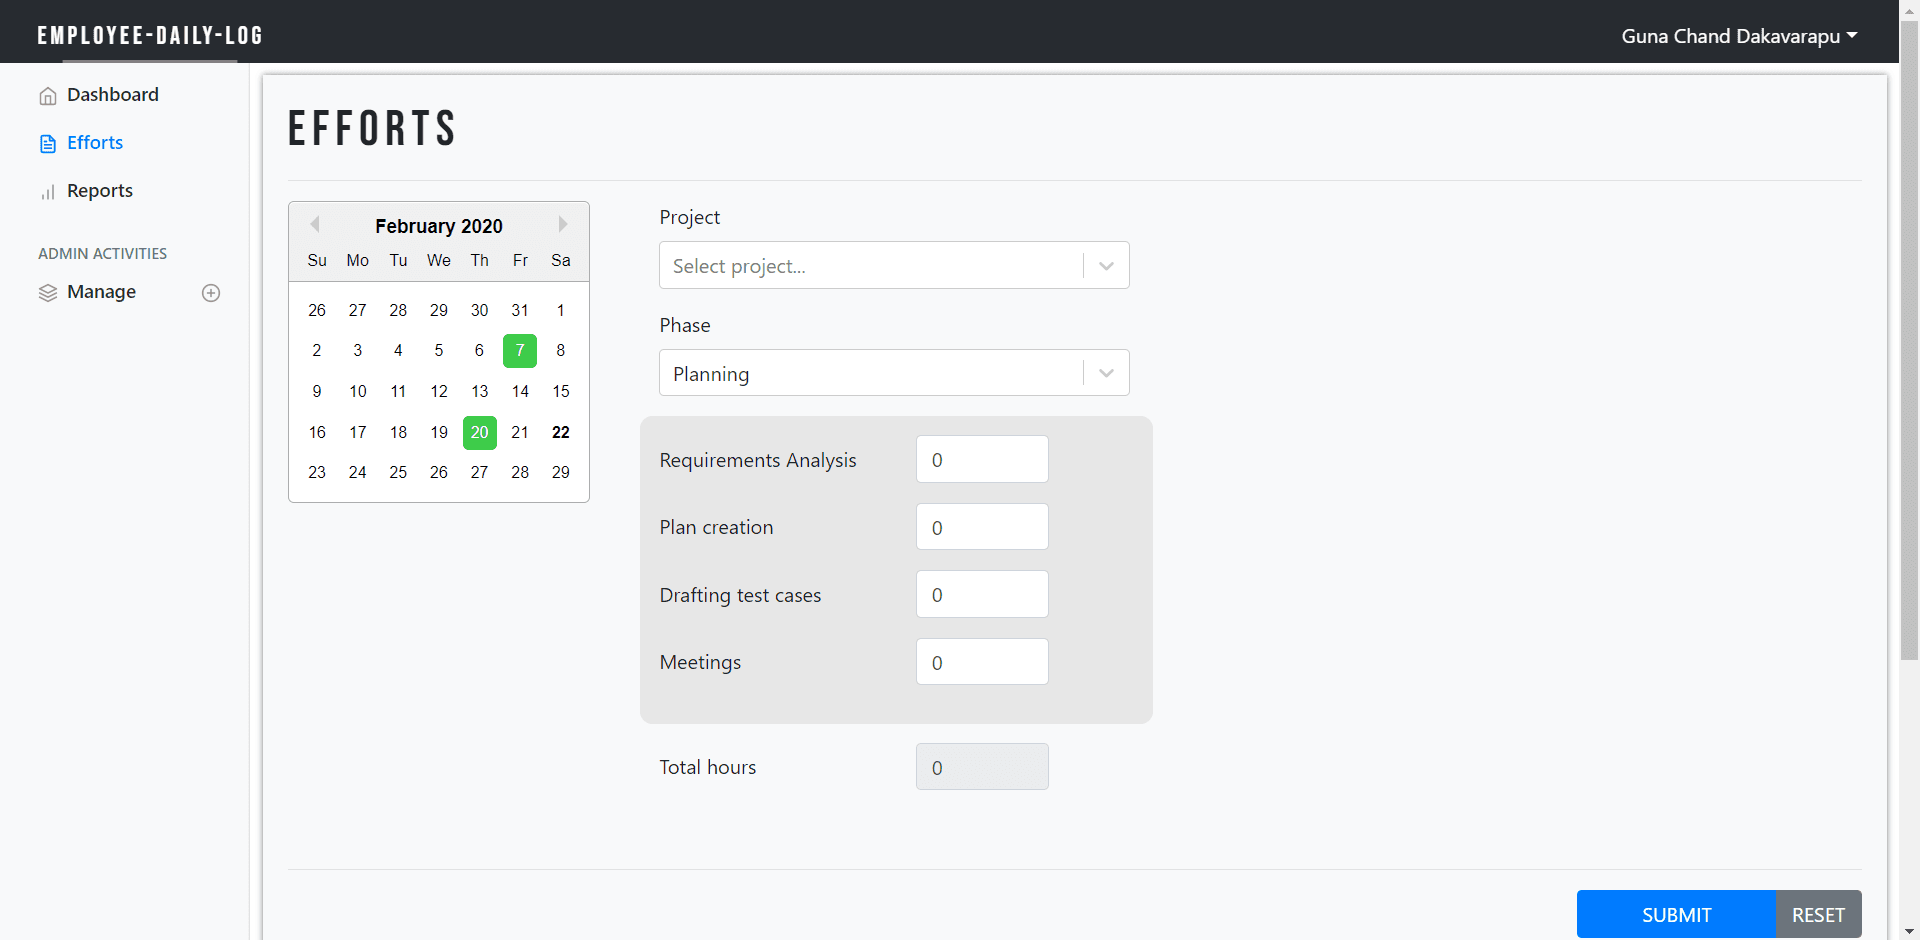
Task: Expand Manage with the plus icon
Action: click(x=211, y=293)
